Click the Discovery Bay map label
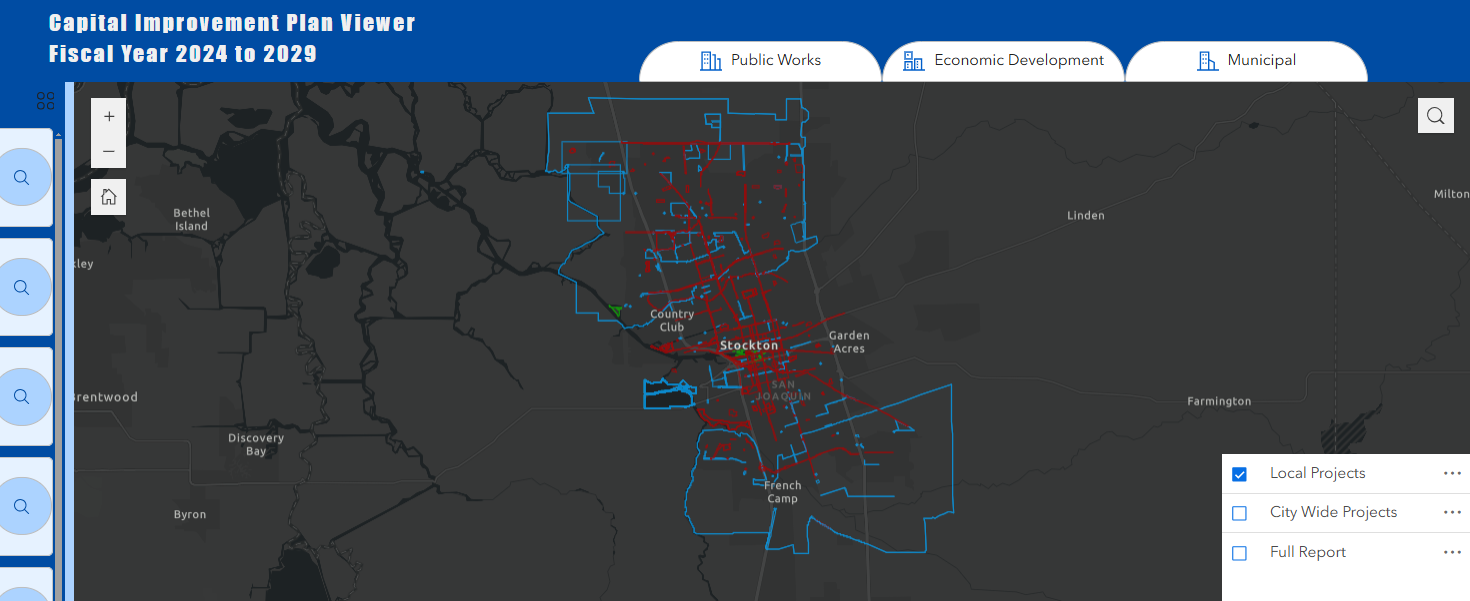The height and width of the screenshot is (601, 1470). point(256,445)
